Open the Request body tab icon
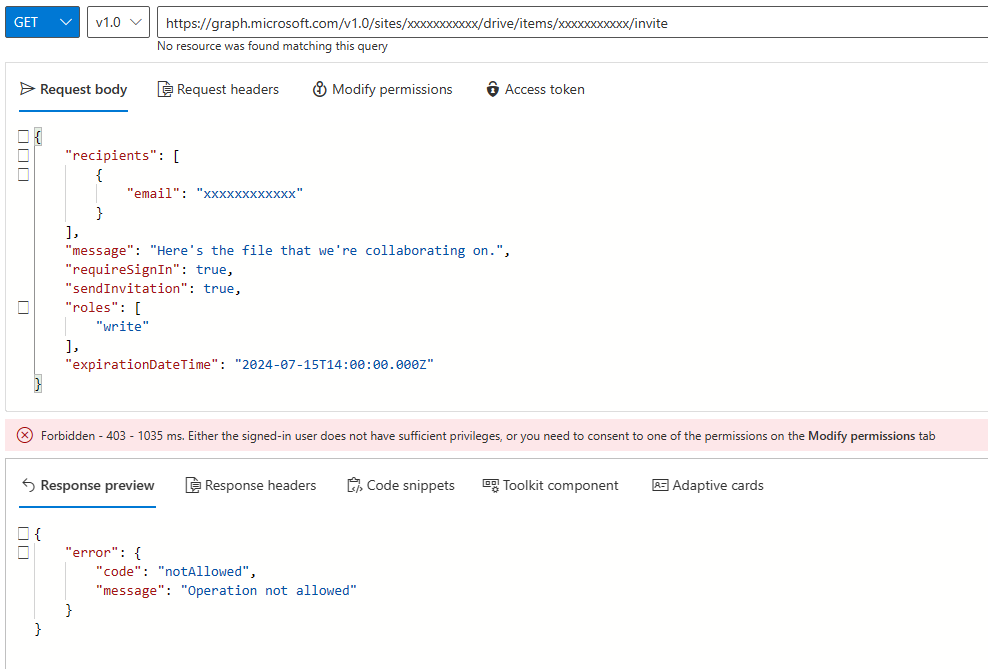Viewport: 988px width, 669px height. [x=26, y=89]
